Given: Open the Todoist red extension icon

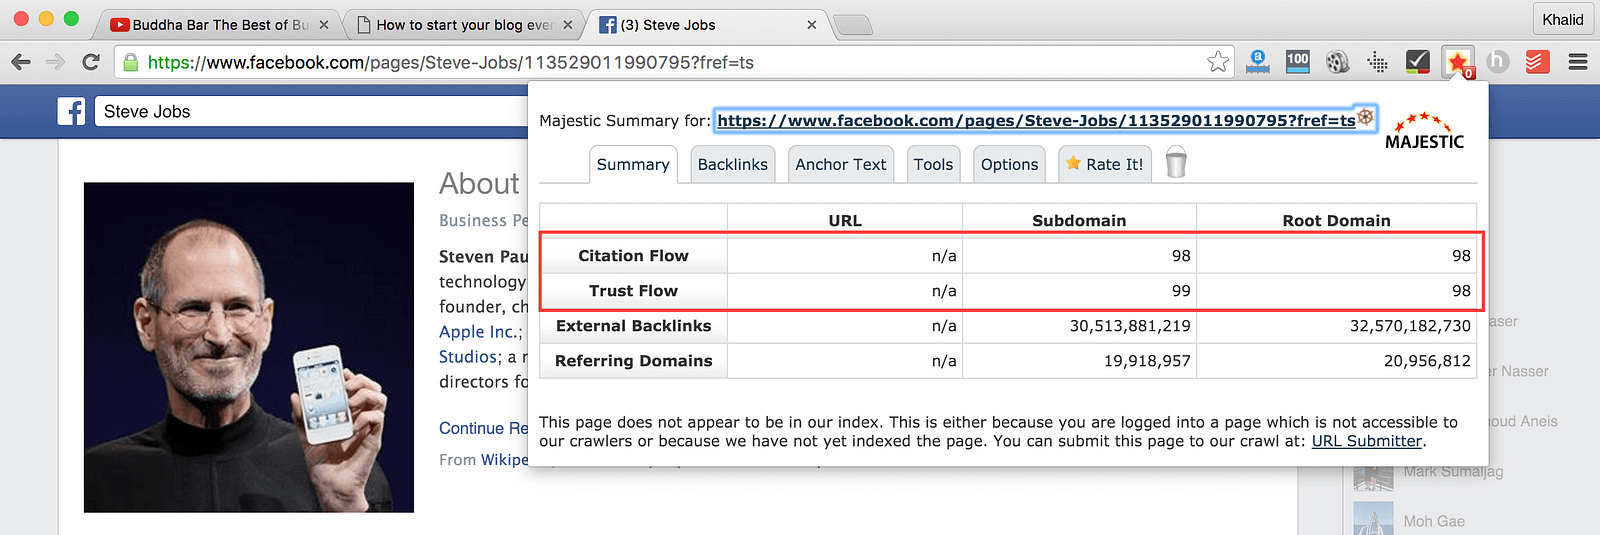Looking at the screenshot, I should click(1537, 62).
